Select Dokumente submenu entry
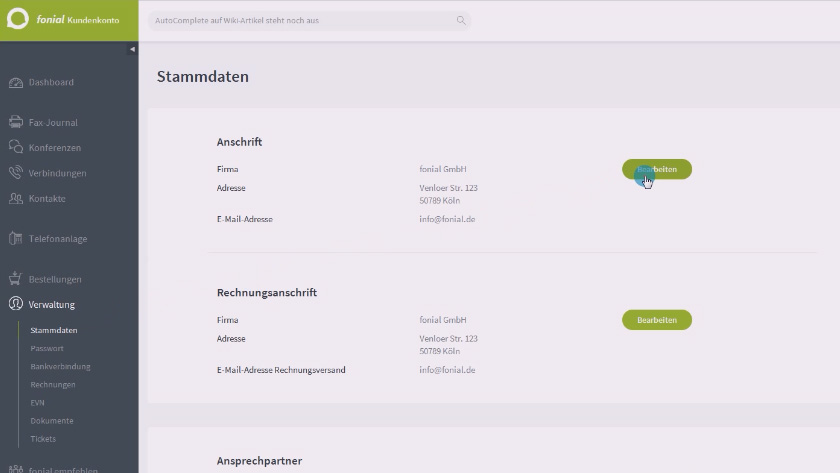840x473 pixels. [x=51, y=421]
